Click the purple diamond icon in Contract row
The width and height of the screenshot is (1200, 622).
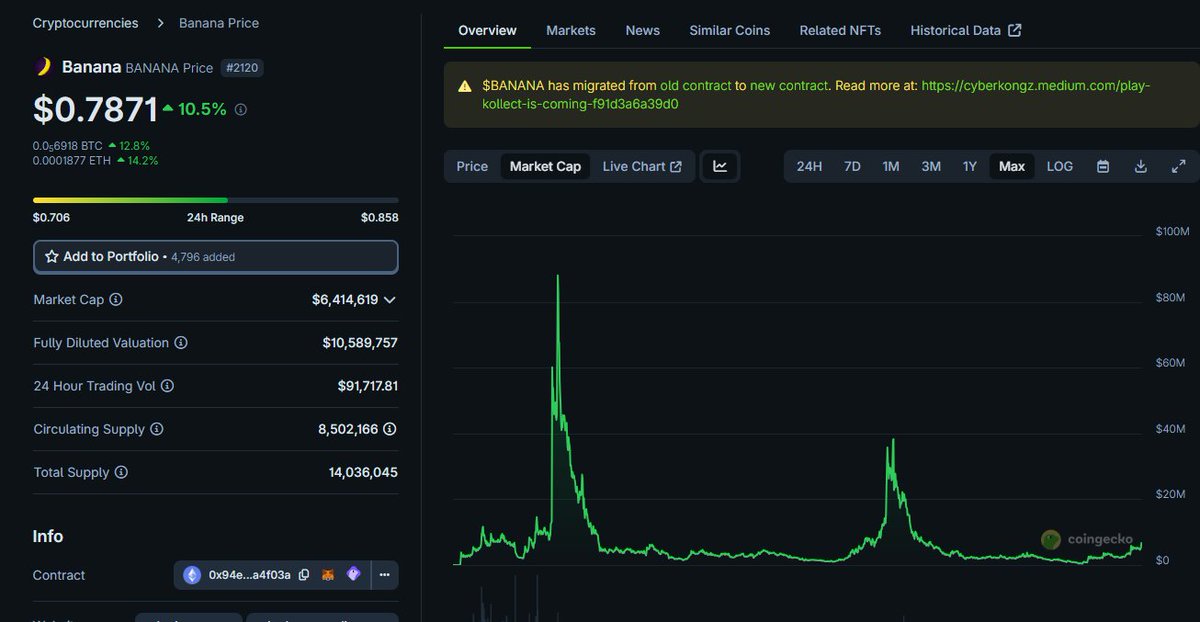pyautogui.click(x=353, y=575)
